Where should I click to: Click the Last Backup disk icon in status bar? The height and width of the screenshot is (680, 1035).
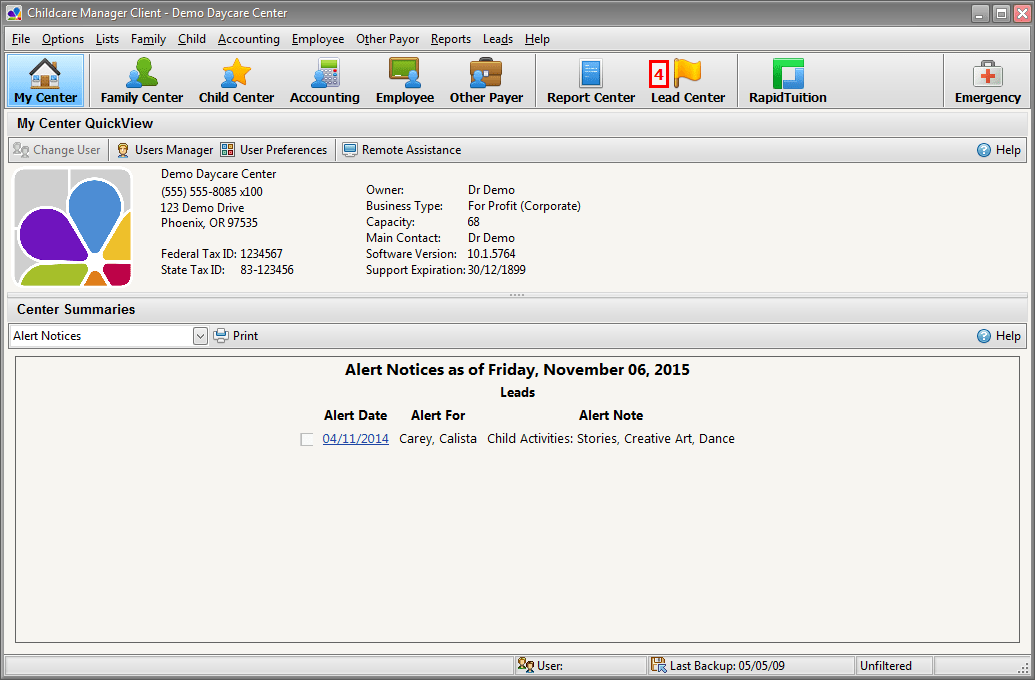click(658, 665)
